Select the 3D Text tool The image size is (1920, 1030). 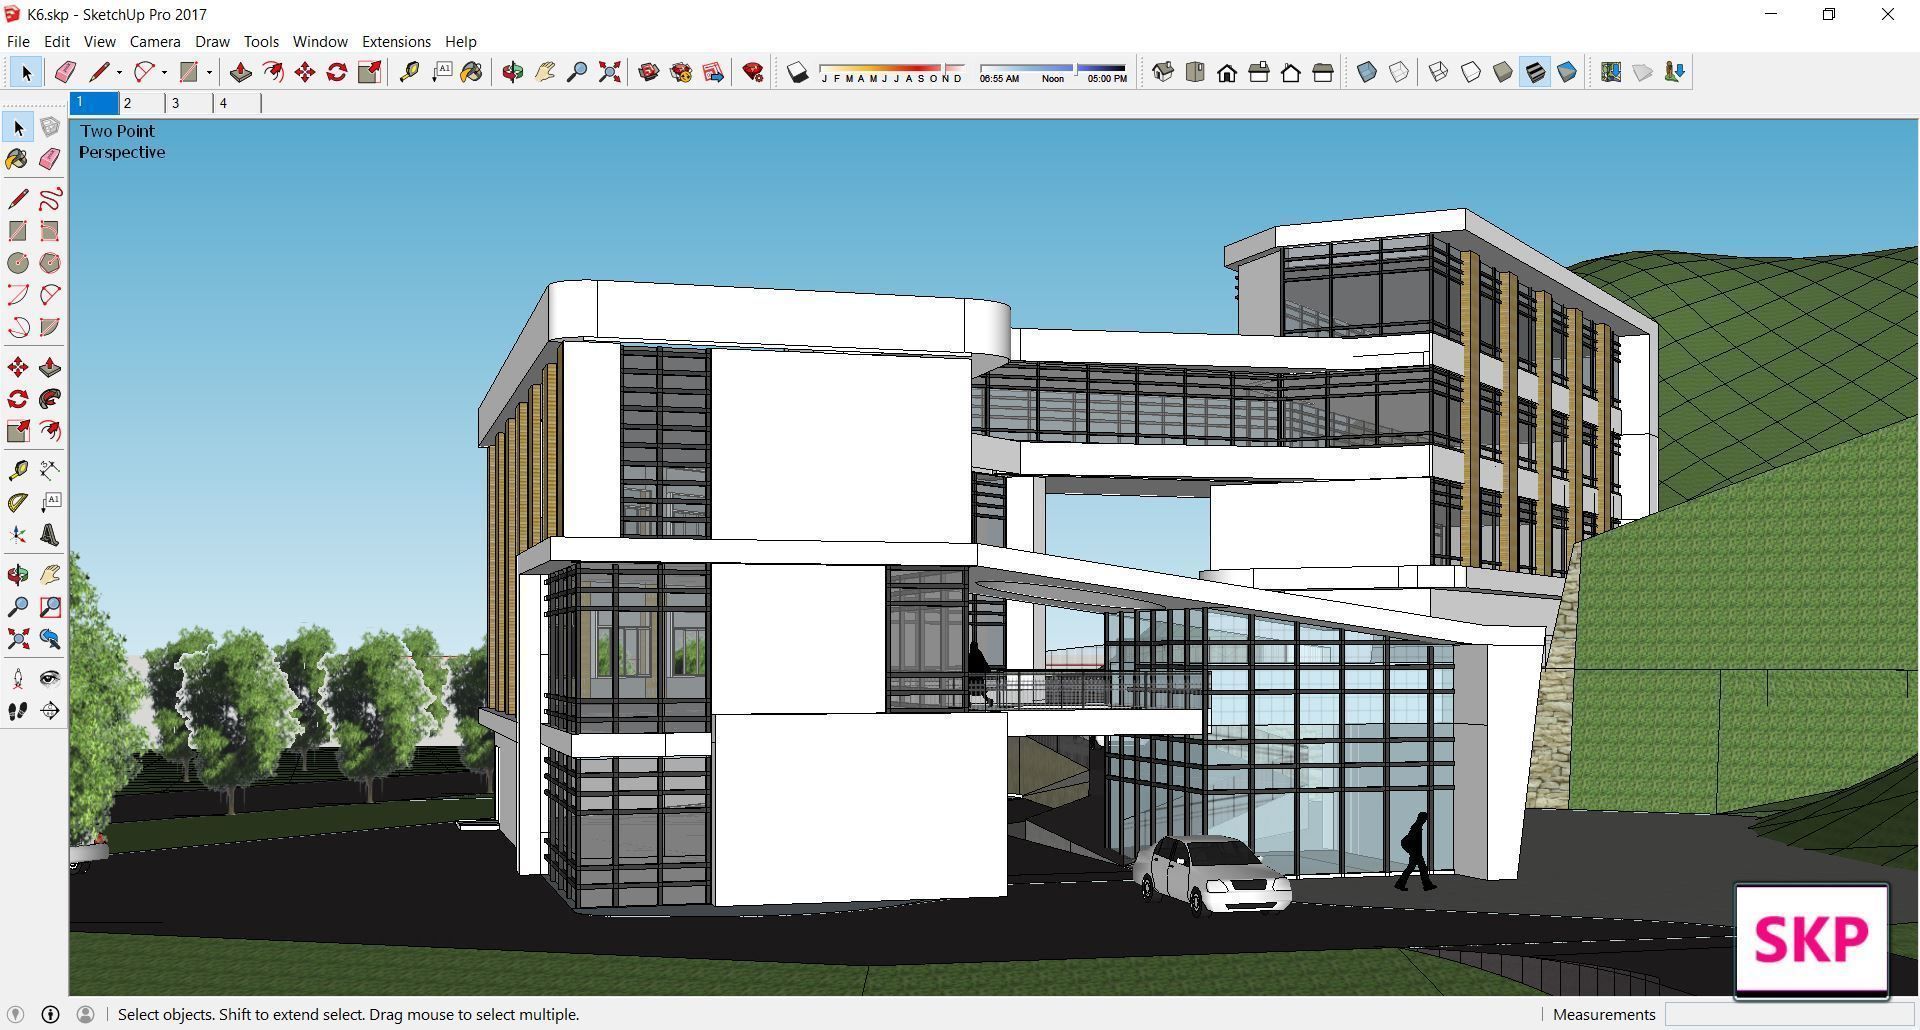(x=50, y=535)
